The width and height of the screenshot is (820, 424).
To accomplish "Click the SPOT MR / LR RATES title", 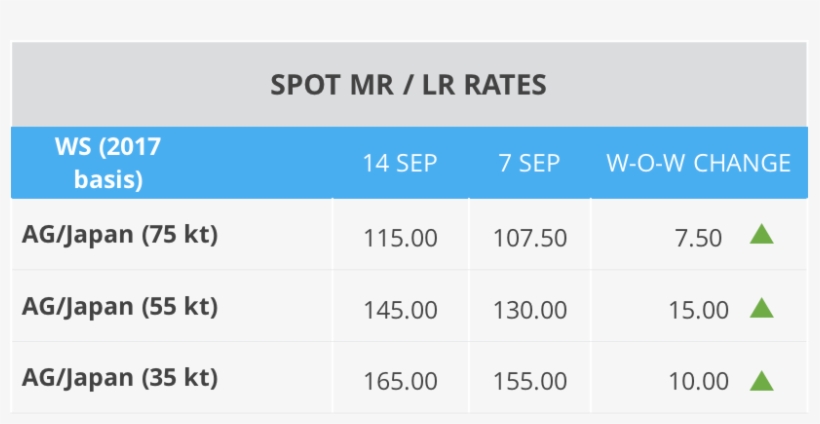I will pyautogui.click(x=408, y=85).
